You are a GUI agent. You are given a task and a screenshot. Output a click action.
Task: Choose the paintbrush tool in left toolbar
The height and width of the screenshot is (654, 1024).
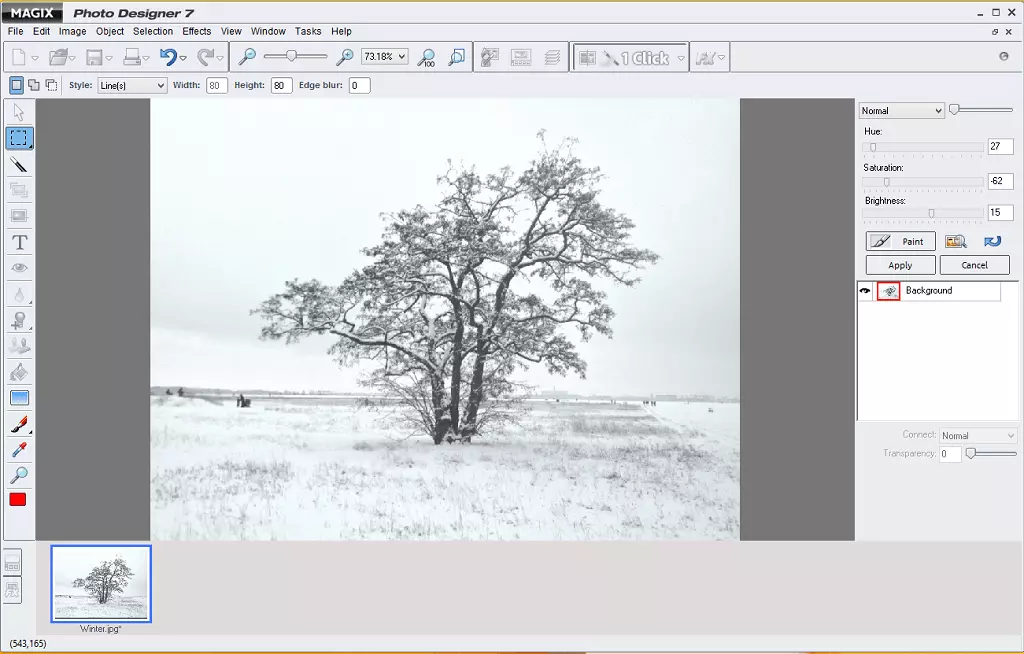tap(19, 424)
